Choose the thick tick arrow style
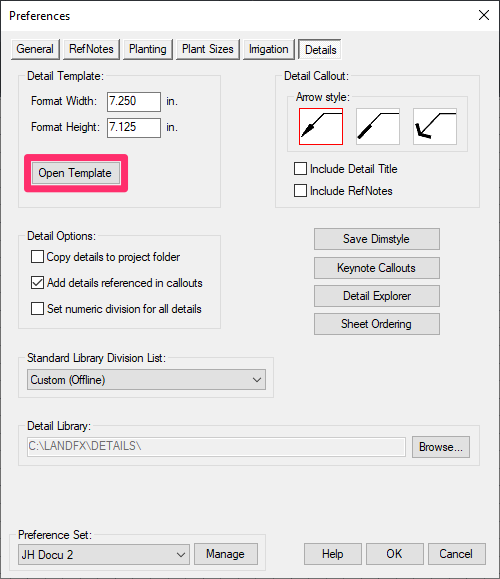Image resolution: width=500 pixels, height=579 pixels. (378, 126)
